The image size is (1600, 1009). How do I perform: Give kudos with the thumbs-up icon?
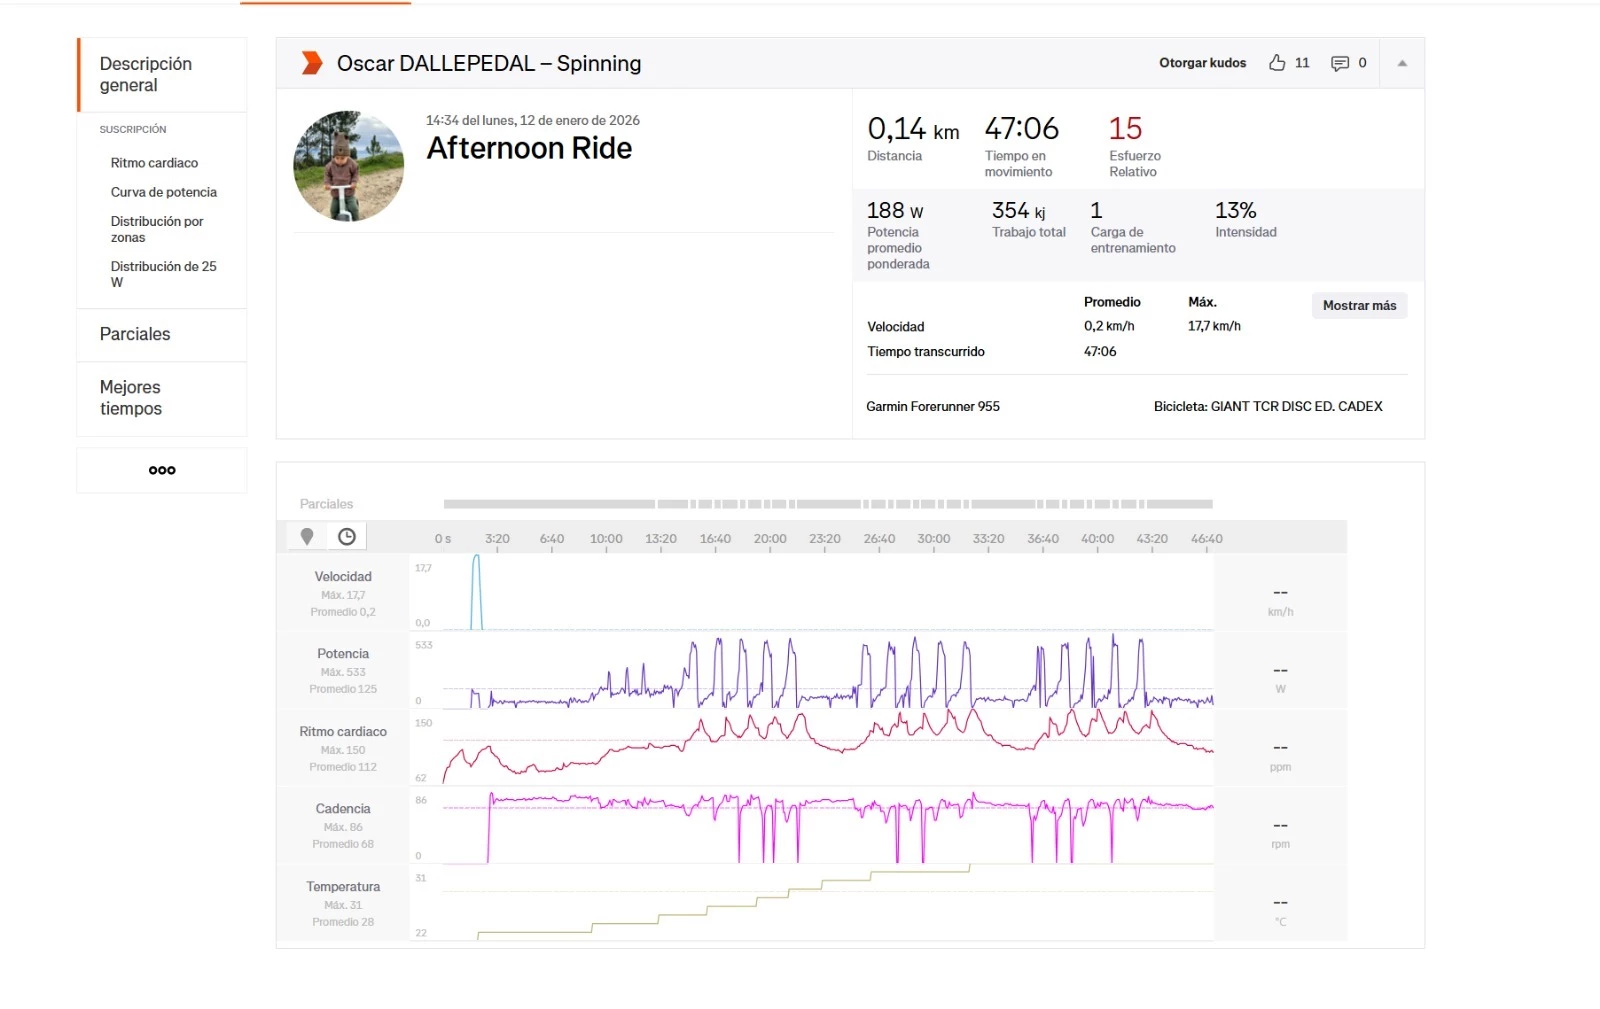click(1277, 63)
